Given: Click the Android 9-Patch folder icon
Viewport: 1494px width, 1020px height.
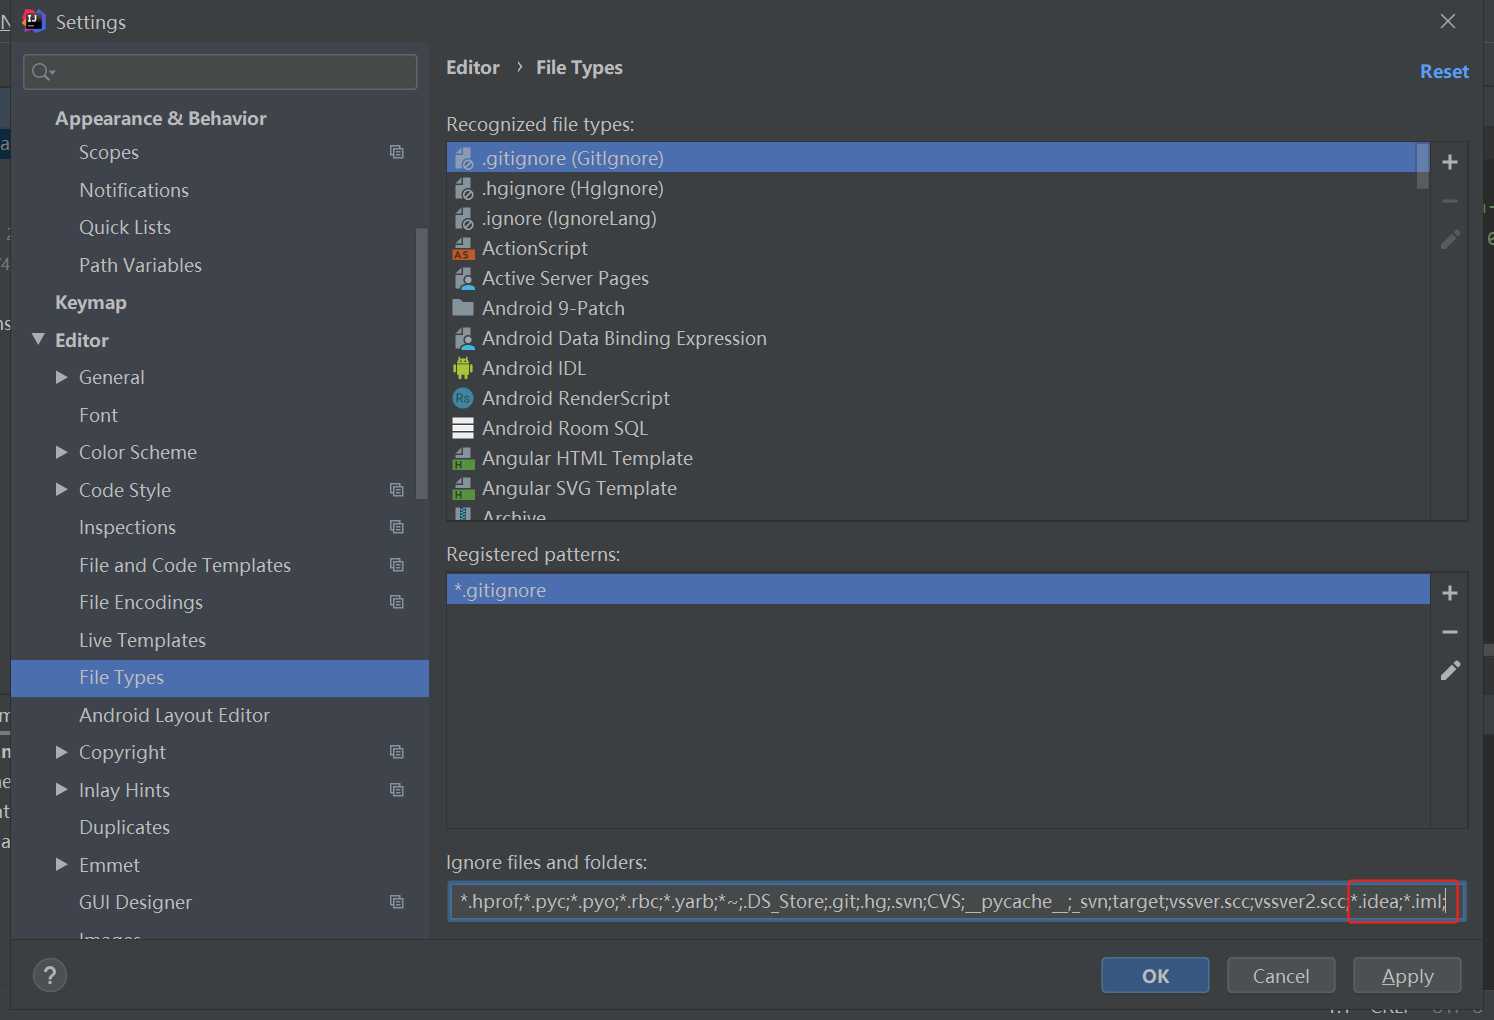Looking at the screenshot, I should (x=463, y=308).
